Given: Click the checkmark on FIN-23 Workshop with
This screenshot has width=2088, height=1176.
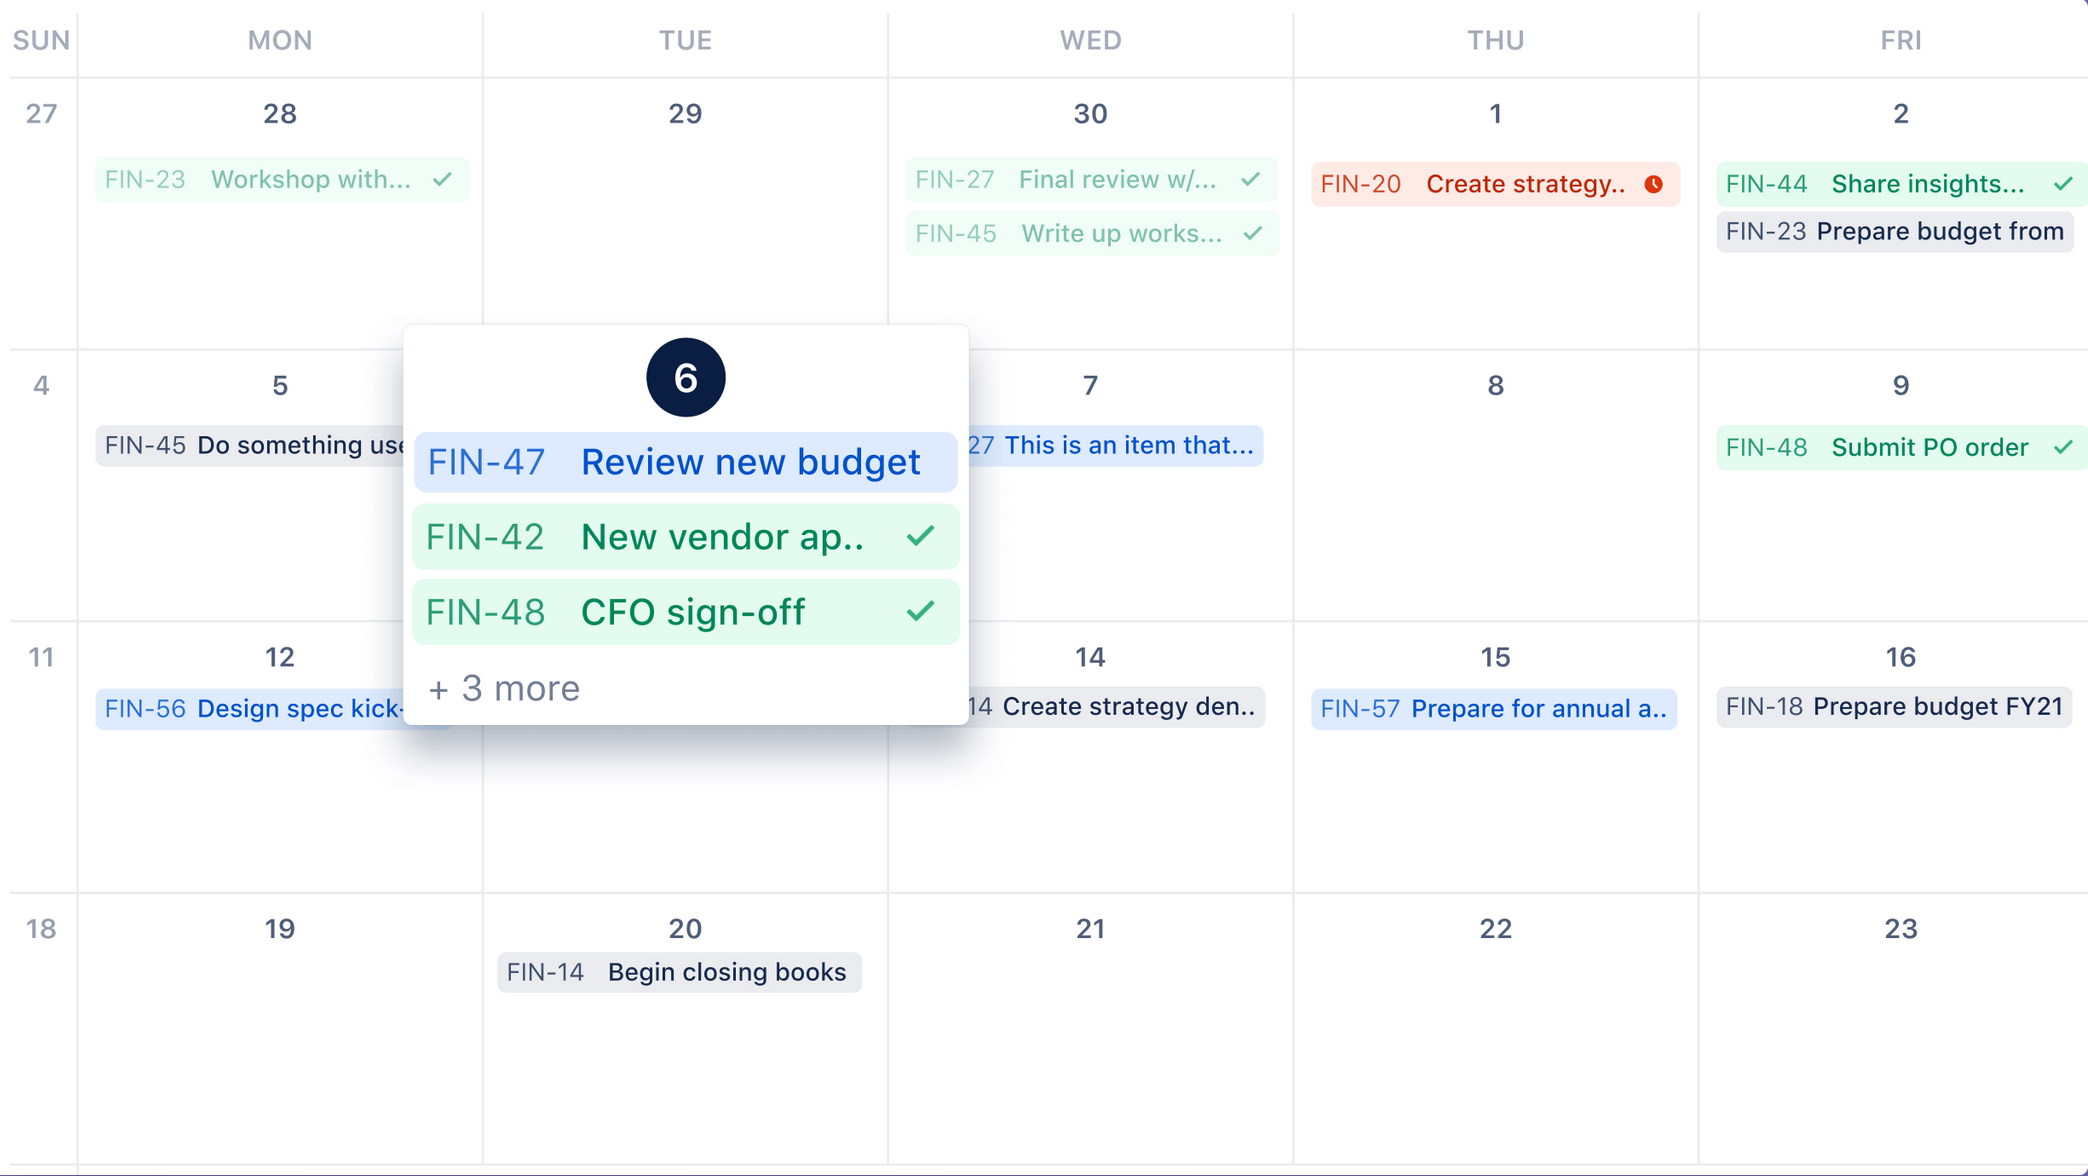Looking at the screenshot, I should point(443,179).
